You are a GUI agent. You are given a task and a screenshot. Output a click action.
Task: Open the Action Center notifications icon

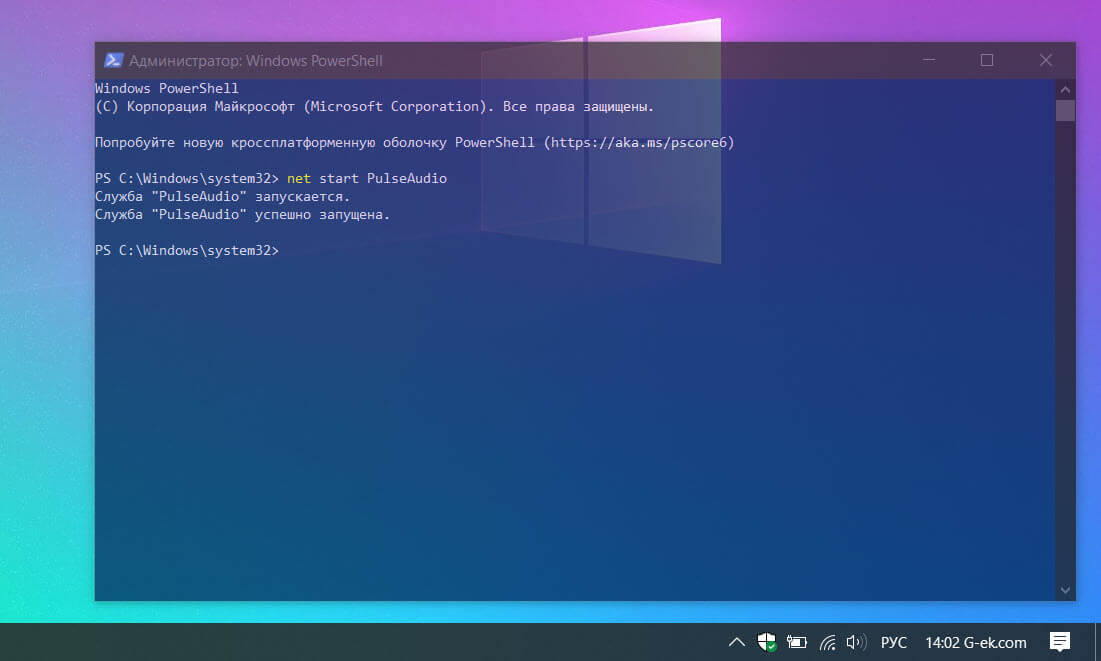(x=1060, y=642)
